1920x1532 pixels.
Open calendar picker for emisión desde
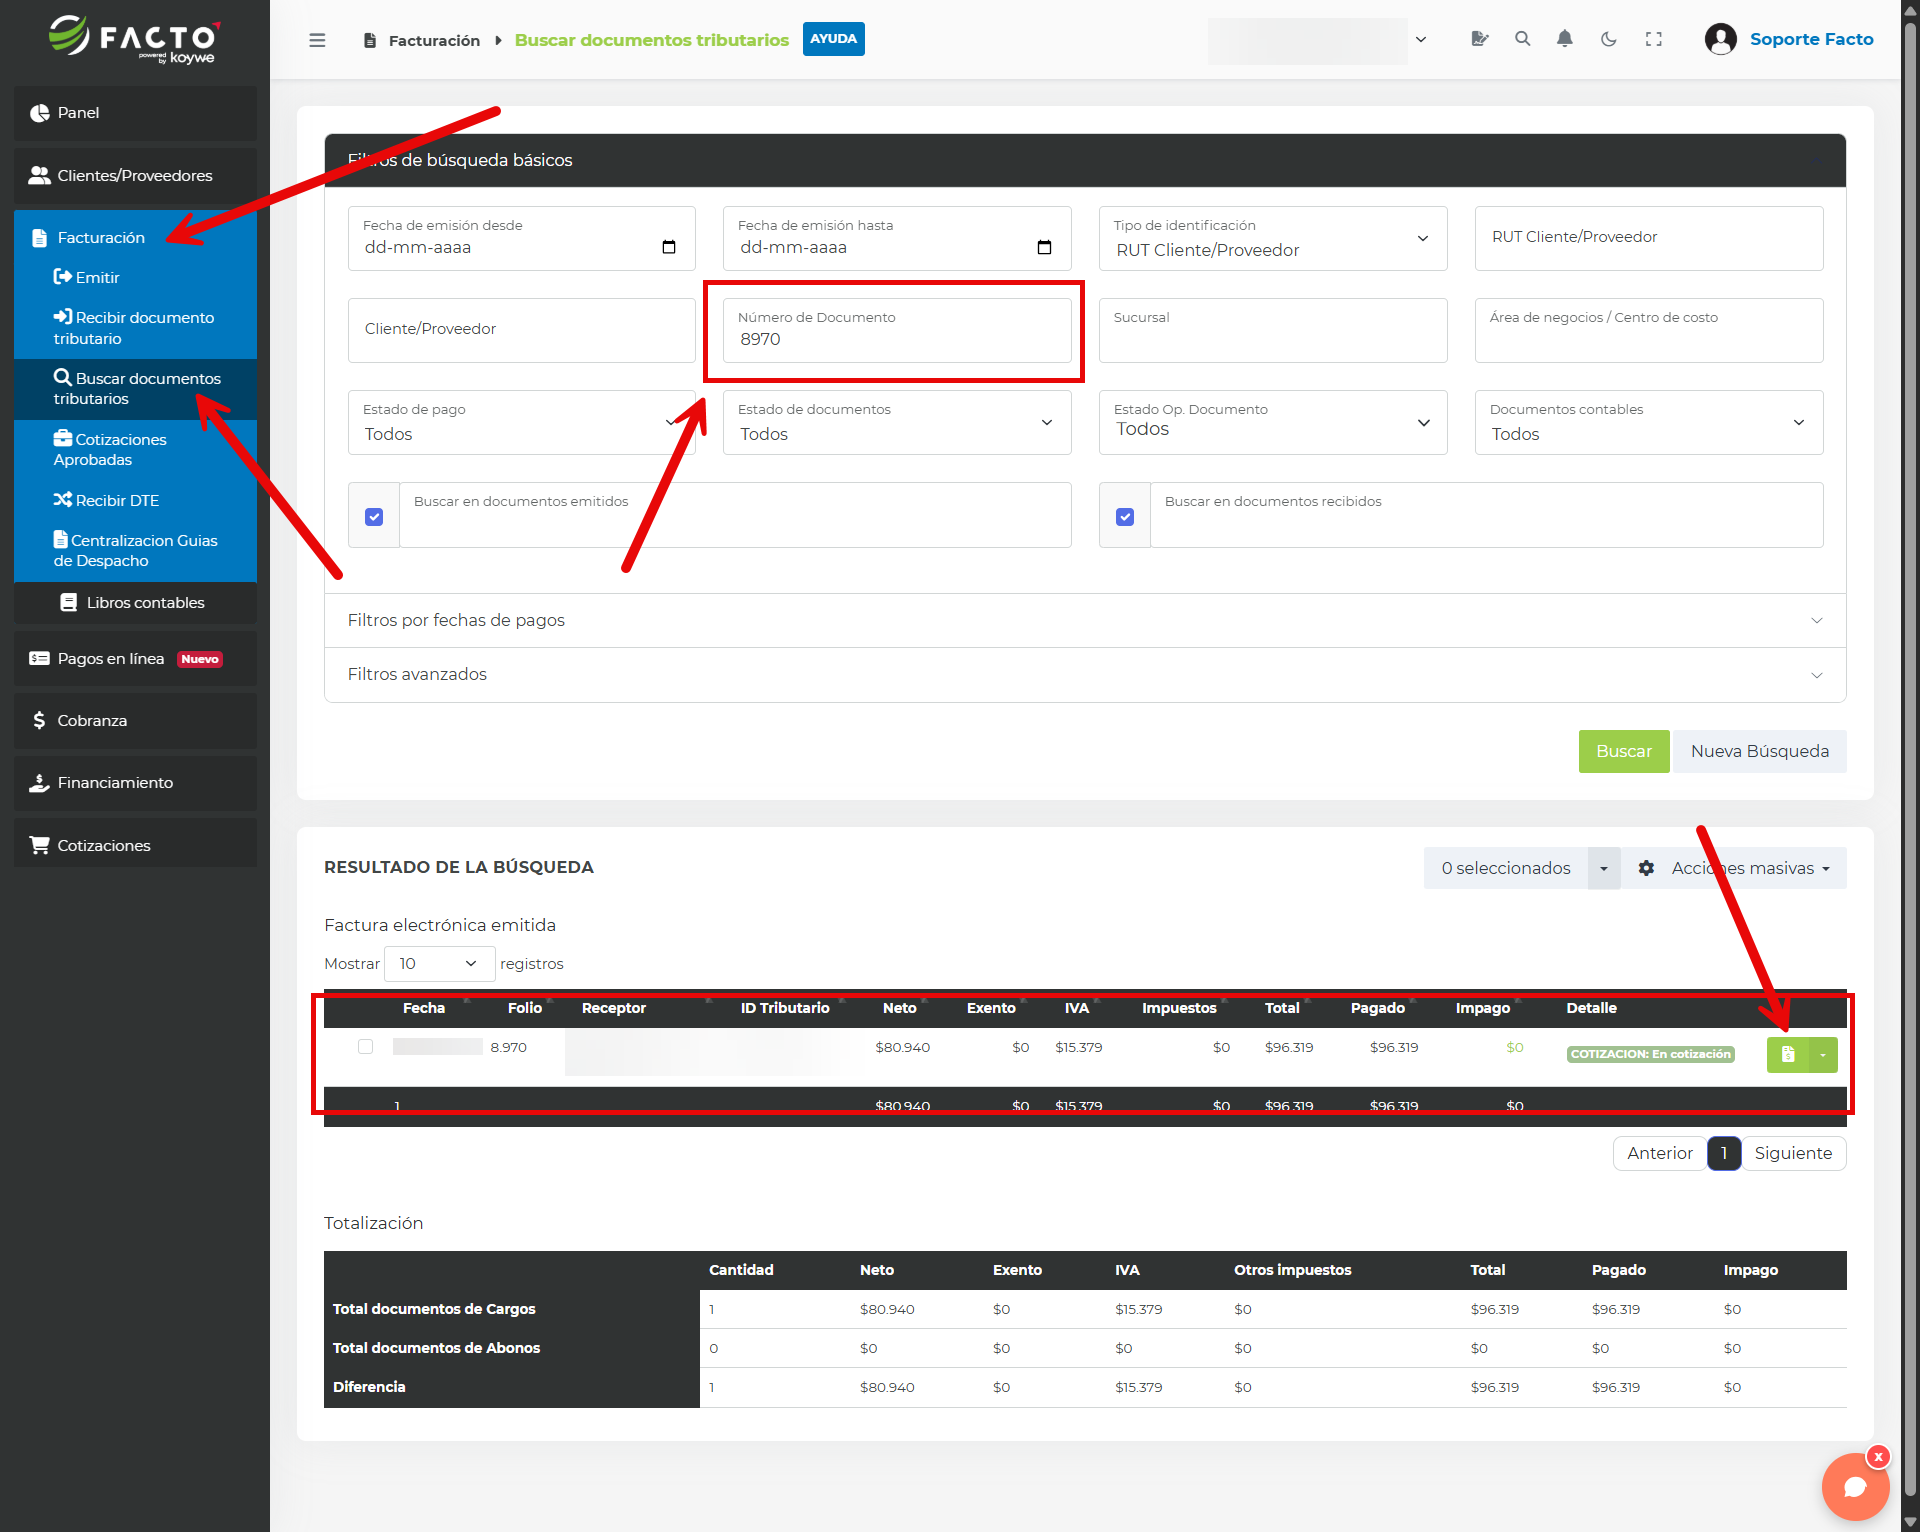[669, 247]
